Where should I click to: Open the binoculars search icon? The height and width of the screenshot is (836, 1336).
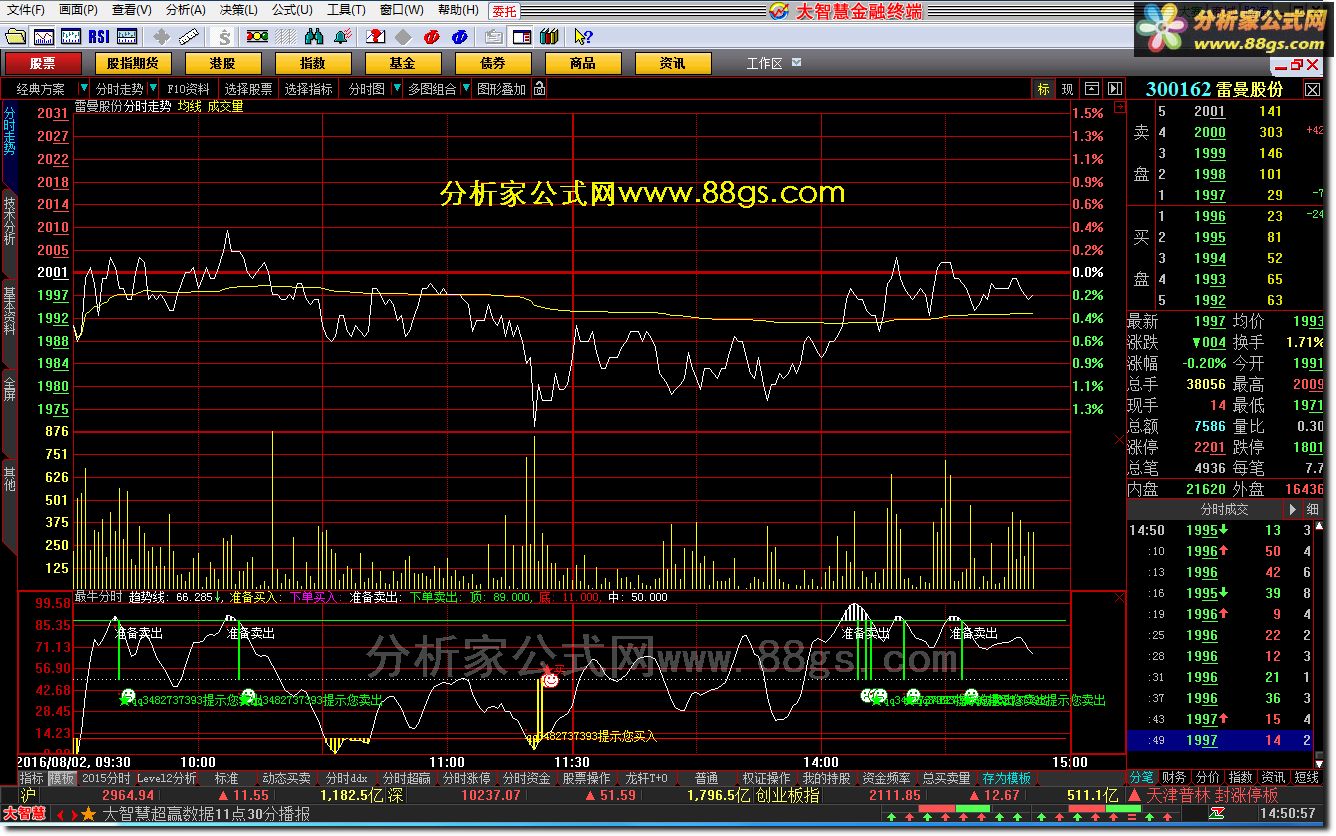[x=314, y=37]
